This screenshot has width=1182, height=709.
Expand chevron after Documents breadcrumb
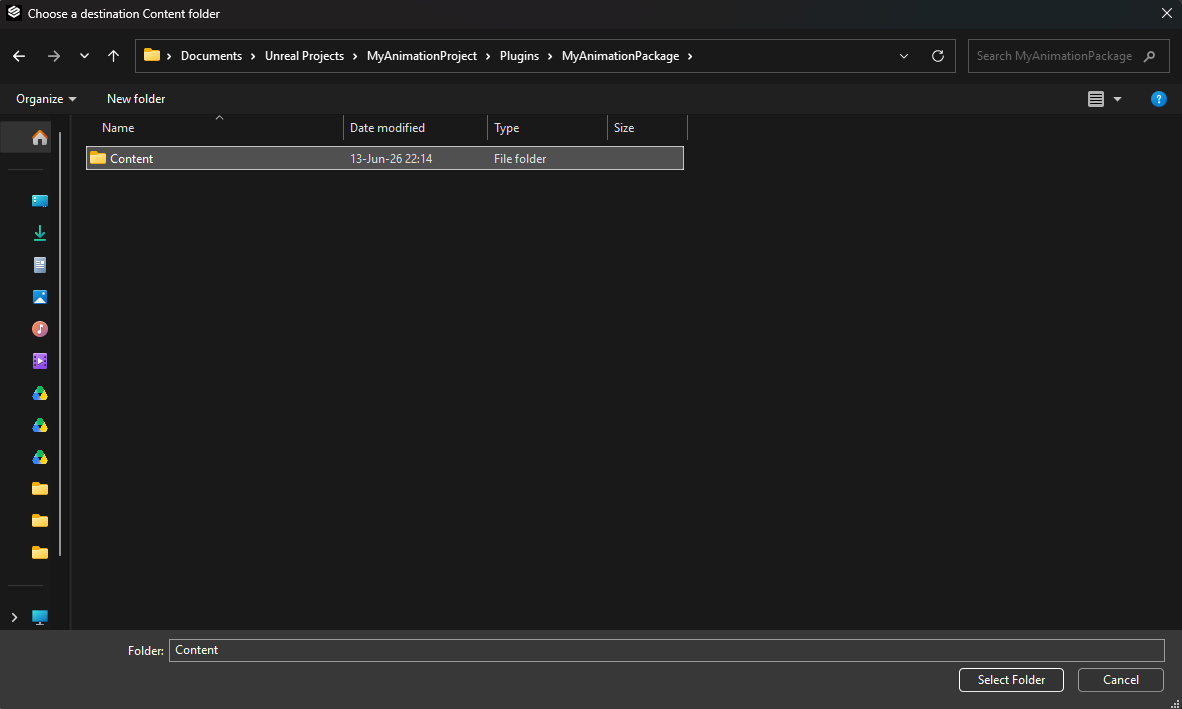pyautogui.click(x=253, y=56)
